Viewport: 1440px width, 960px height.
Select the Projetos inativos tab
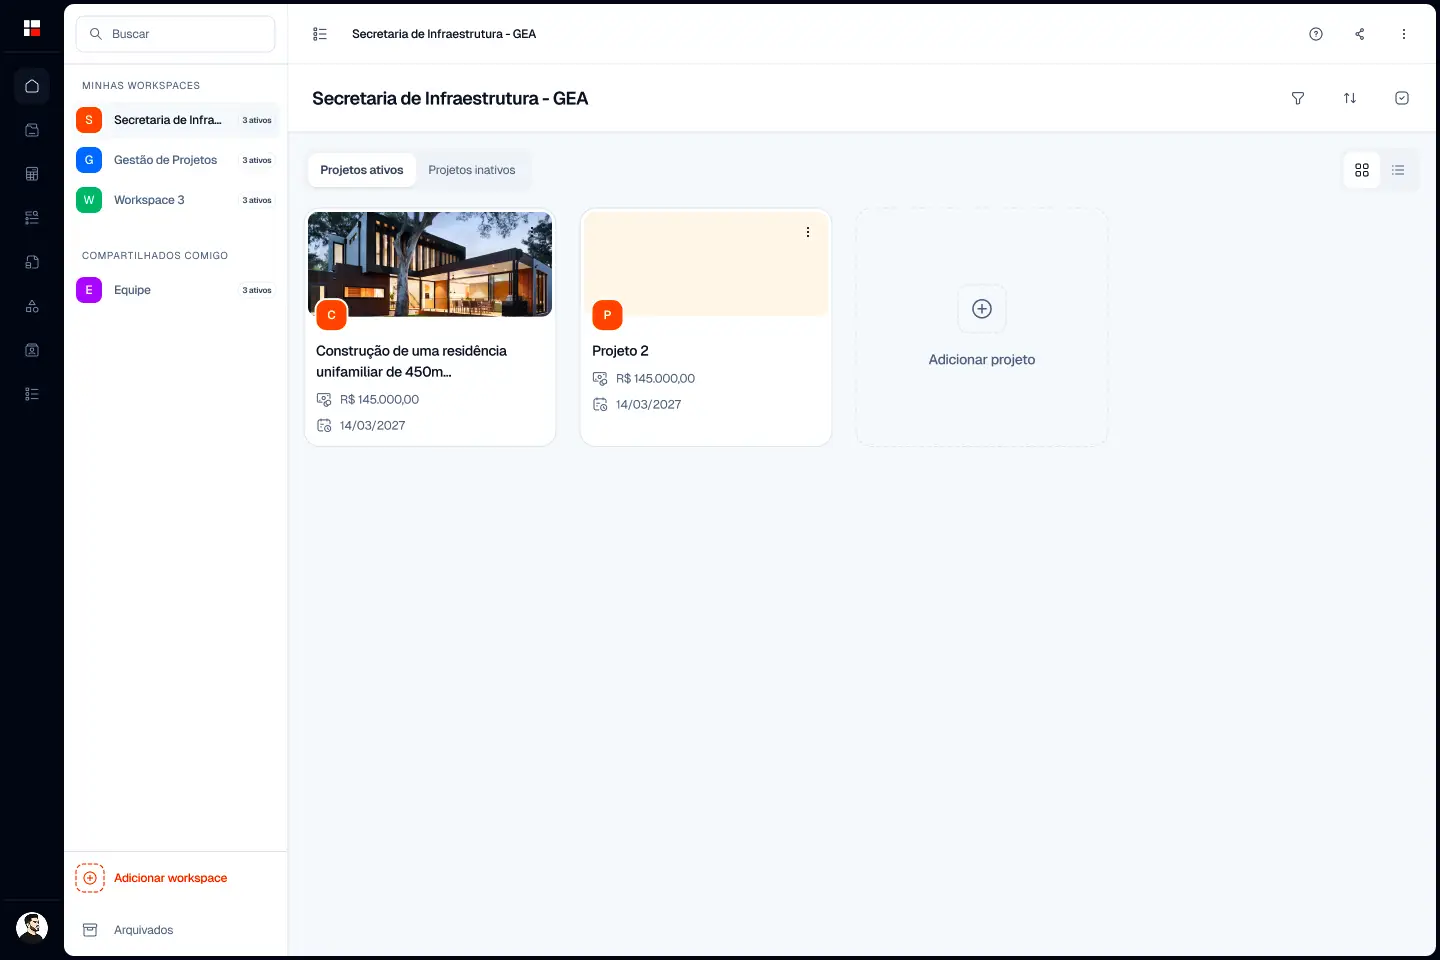coord(472,170)
